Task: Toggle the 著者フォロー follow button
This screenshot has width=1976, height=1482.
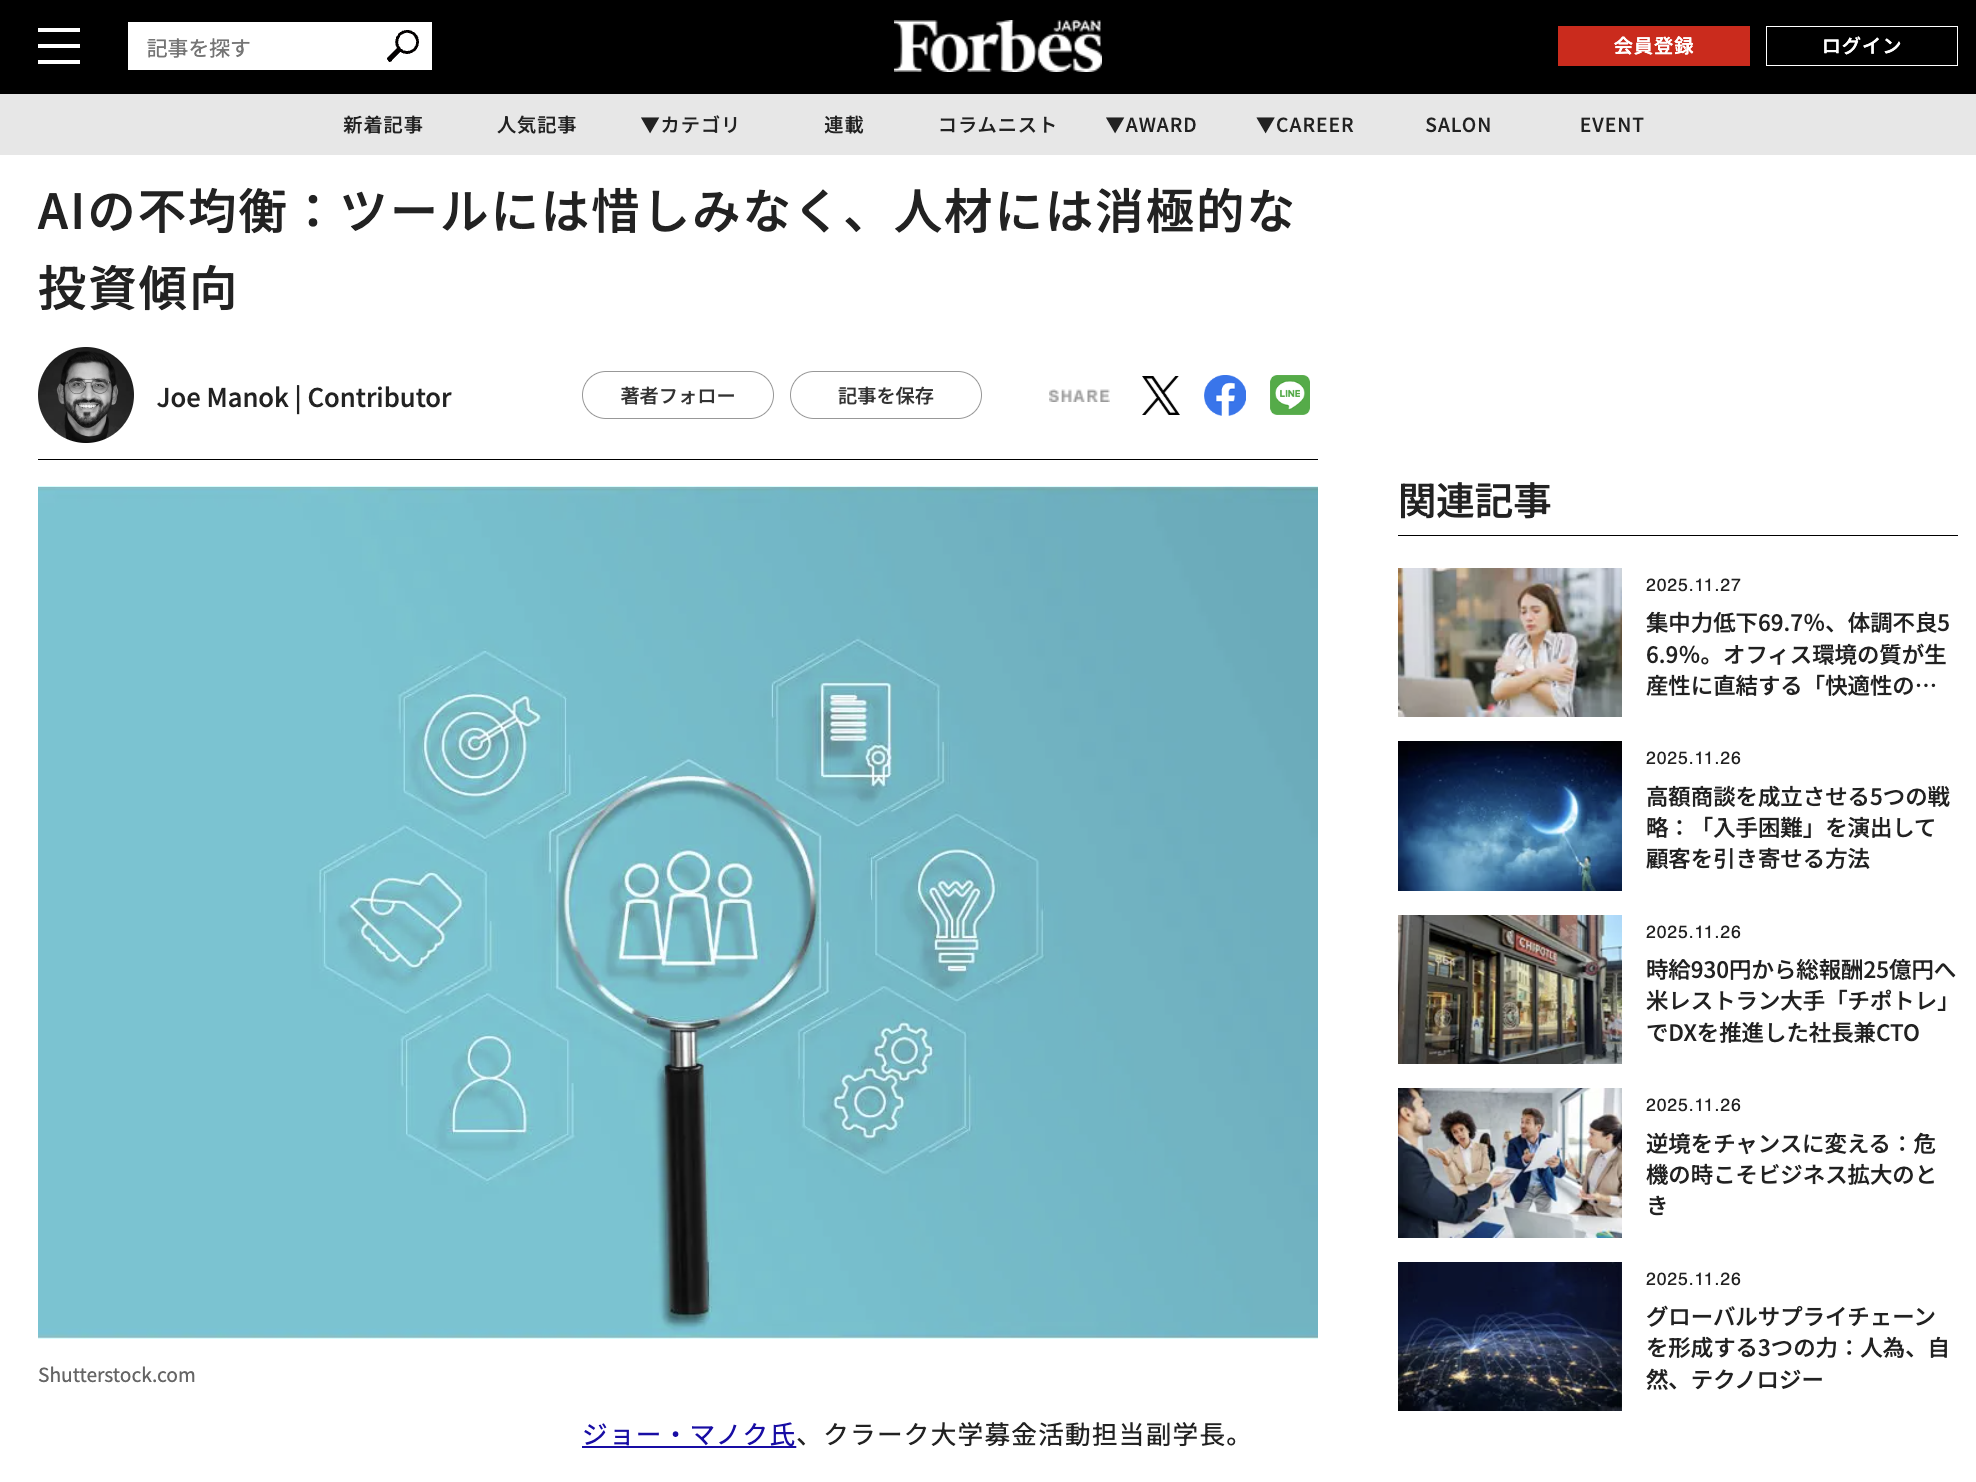Action: [677, 396]
